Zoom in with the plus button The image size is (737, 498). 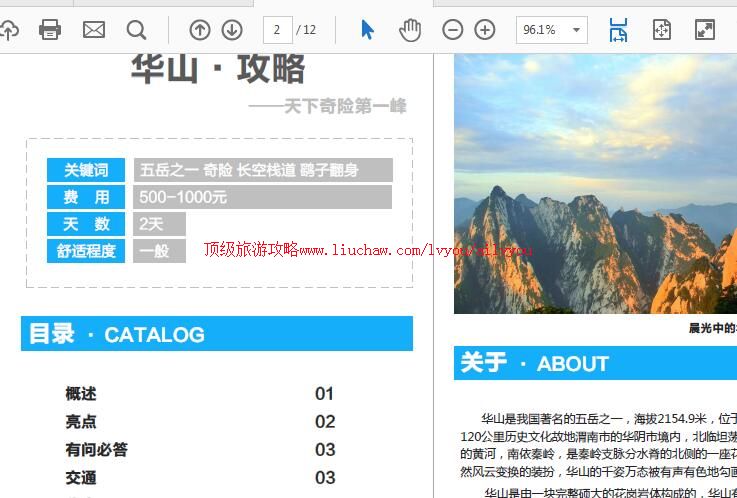click(485, 30)
